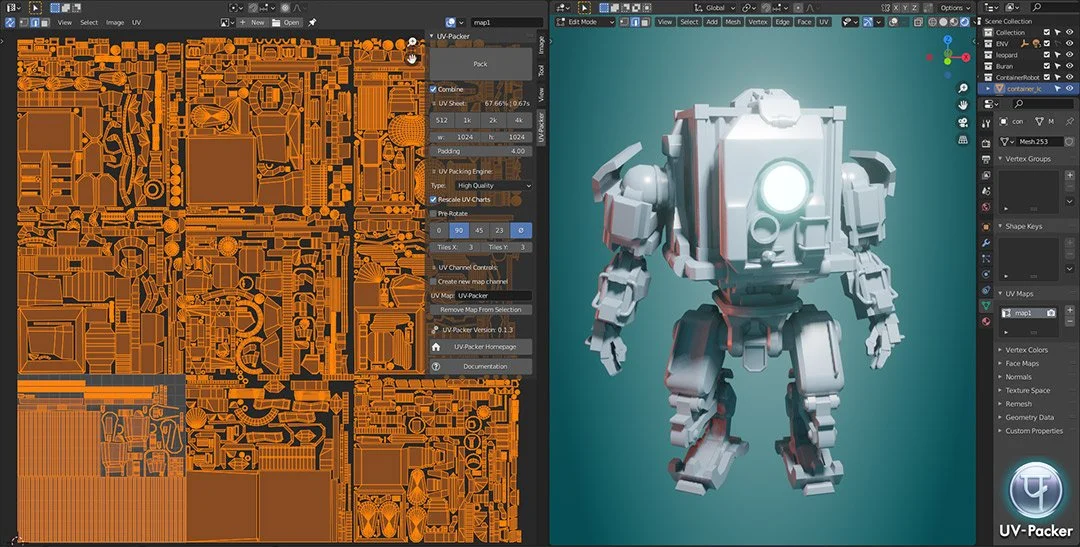Click the home icon beside UV-Packer Homepage
The image size is (1080, 547).
click(436, 346)
